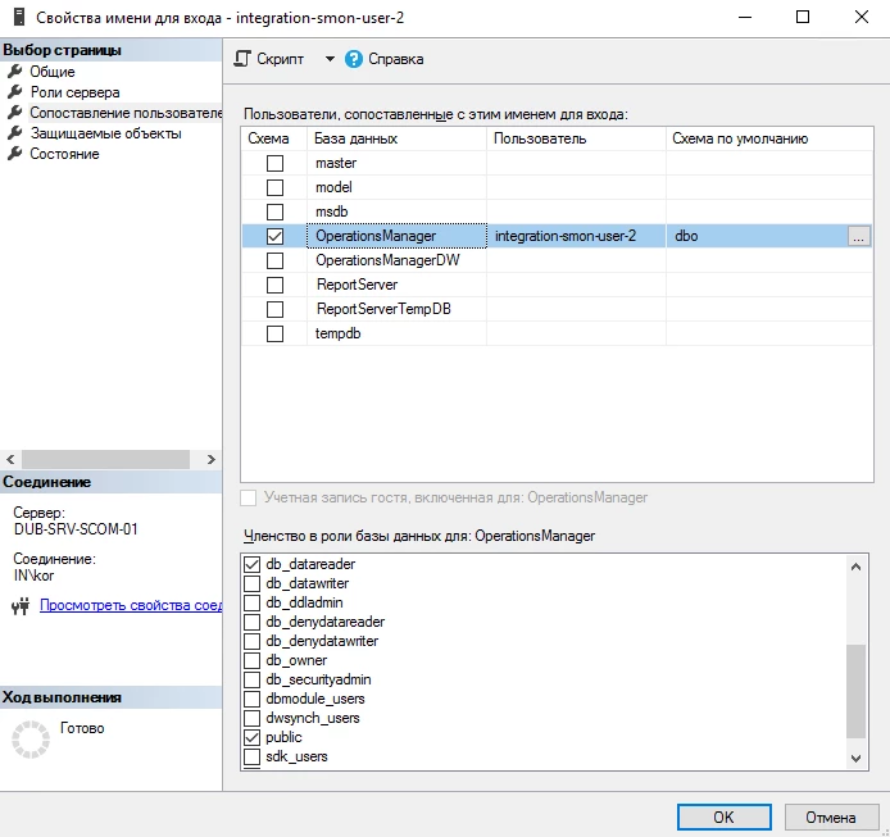Select the Роли сервера wrench icon

pyautogui.click(x=14, y=93)
